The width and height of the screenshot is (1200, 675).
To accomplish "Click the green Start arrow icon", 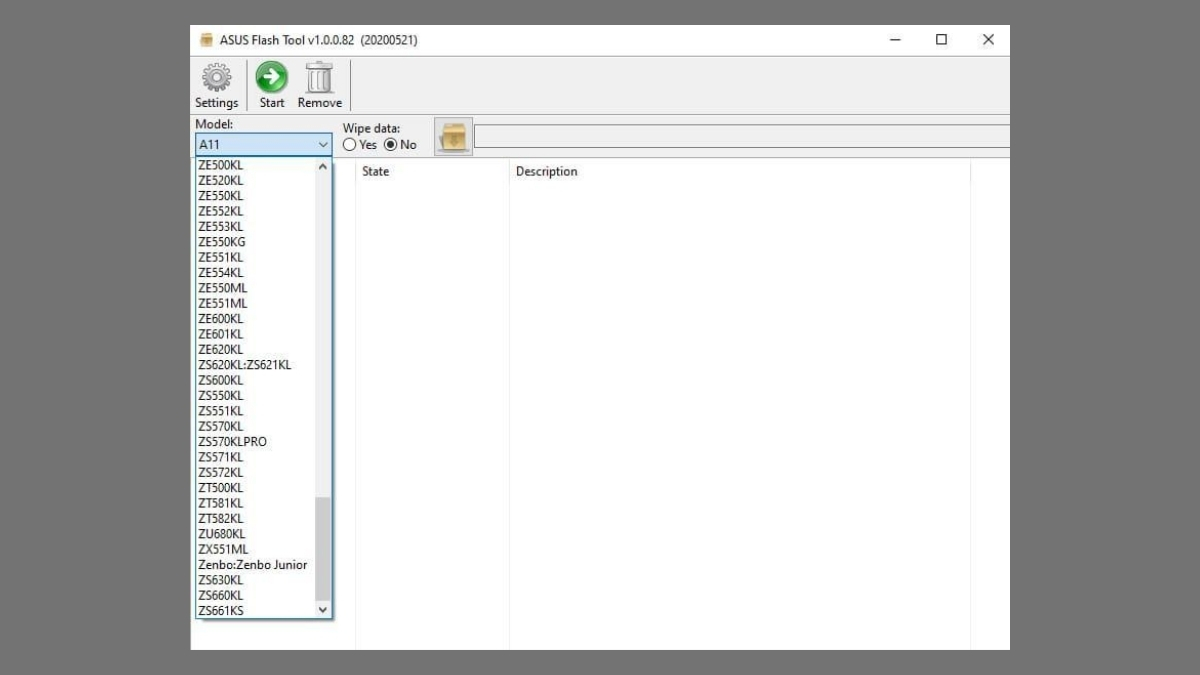I will (x=271, y=79).
